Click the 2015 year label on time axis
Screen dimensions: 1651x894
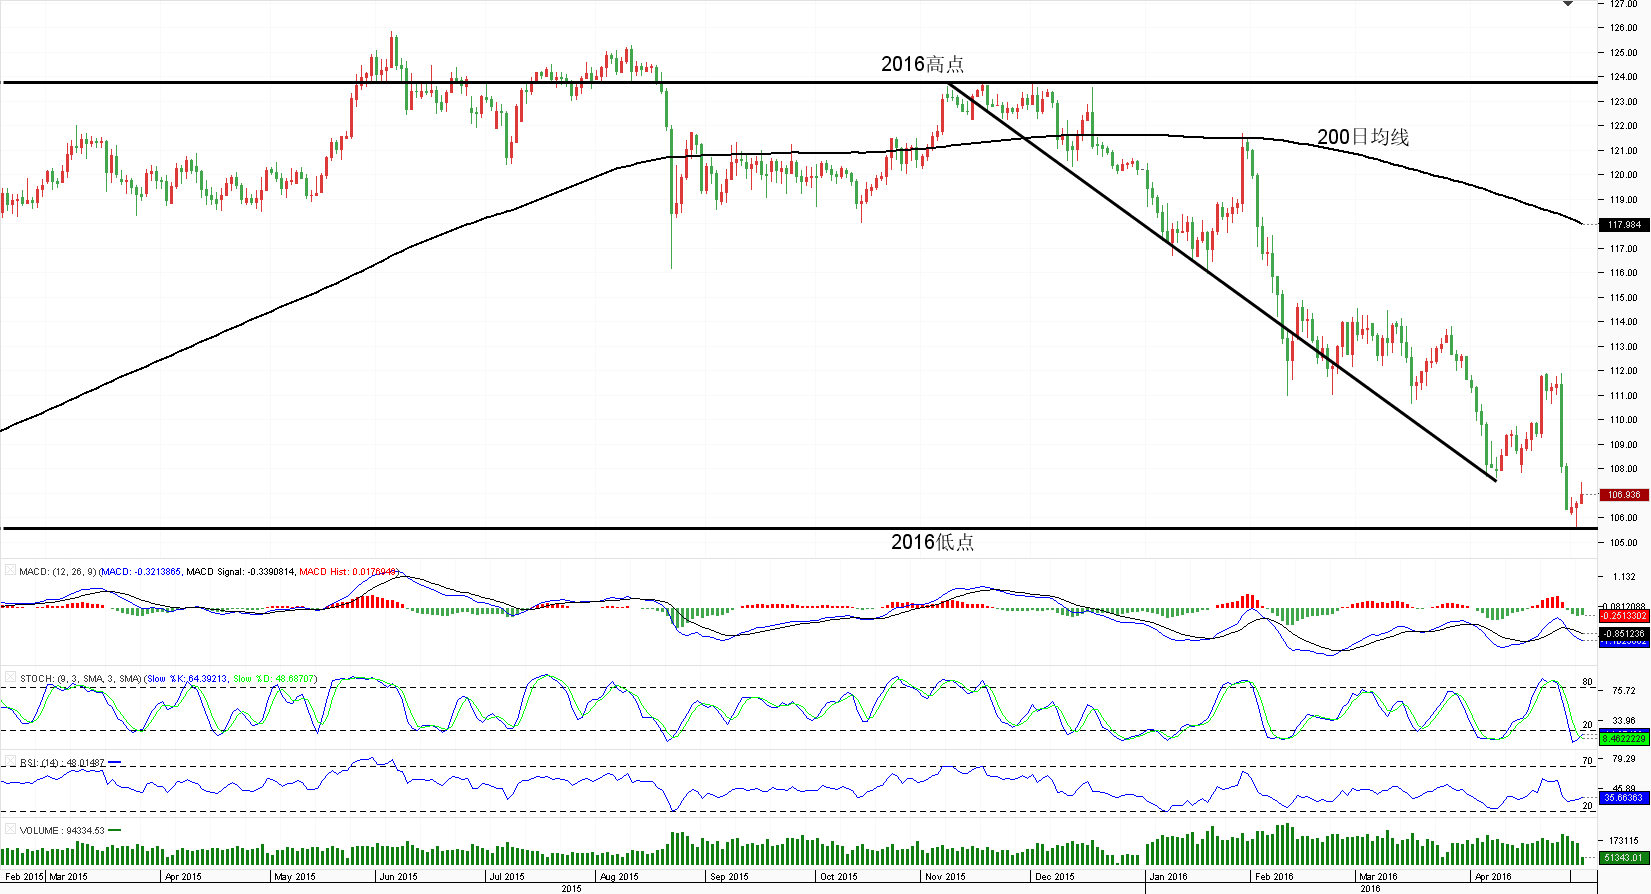click(x=571, y=889)
